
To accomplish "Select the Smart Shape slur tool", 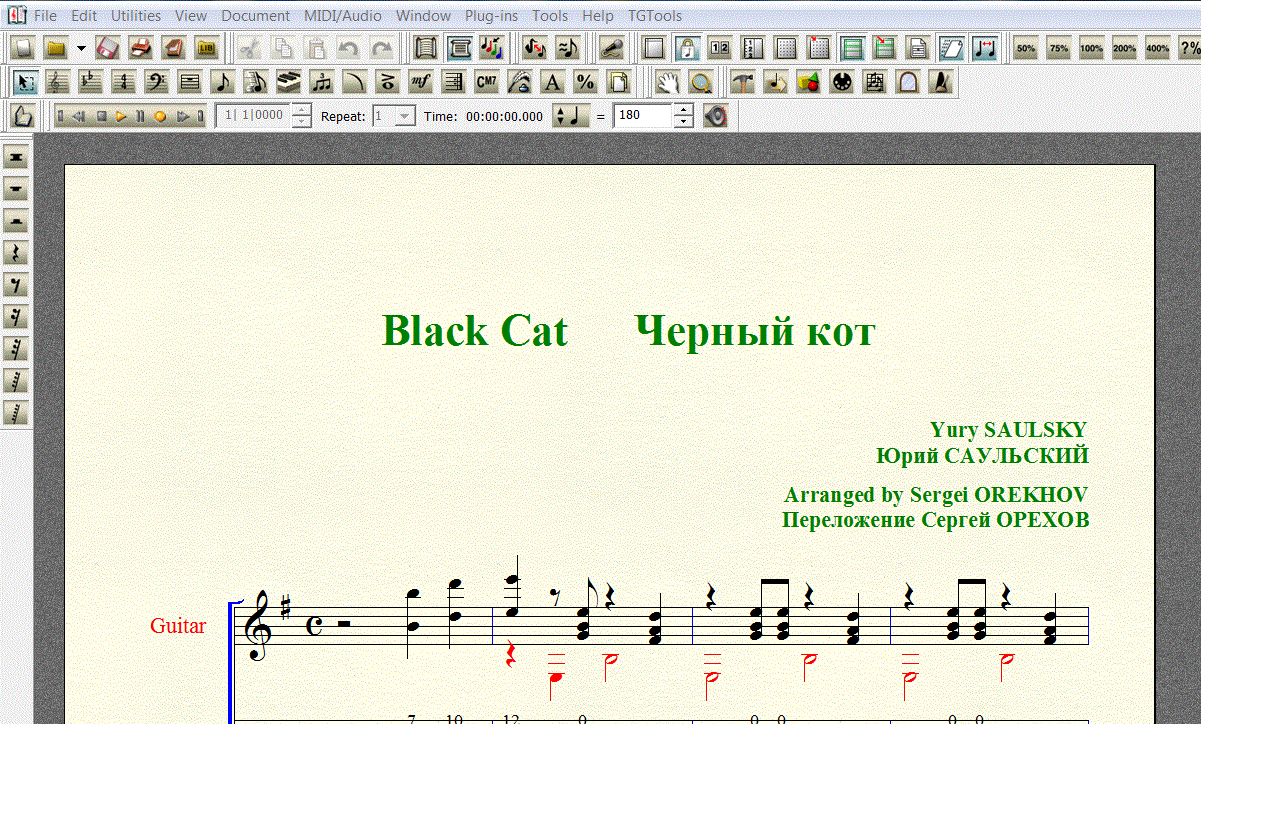I will click(355, 82).
